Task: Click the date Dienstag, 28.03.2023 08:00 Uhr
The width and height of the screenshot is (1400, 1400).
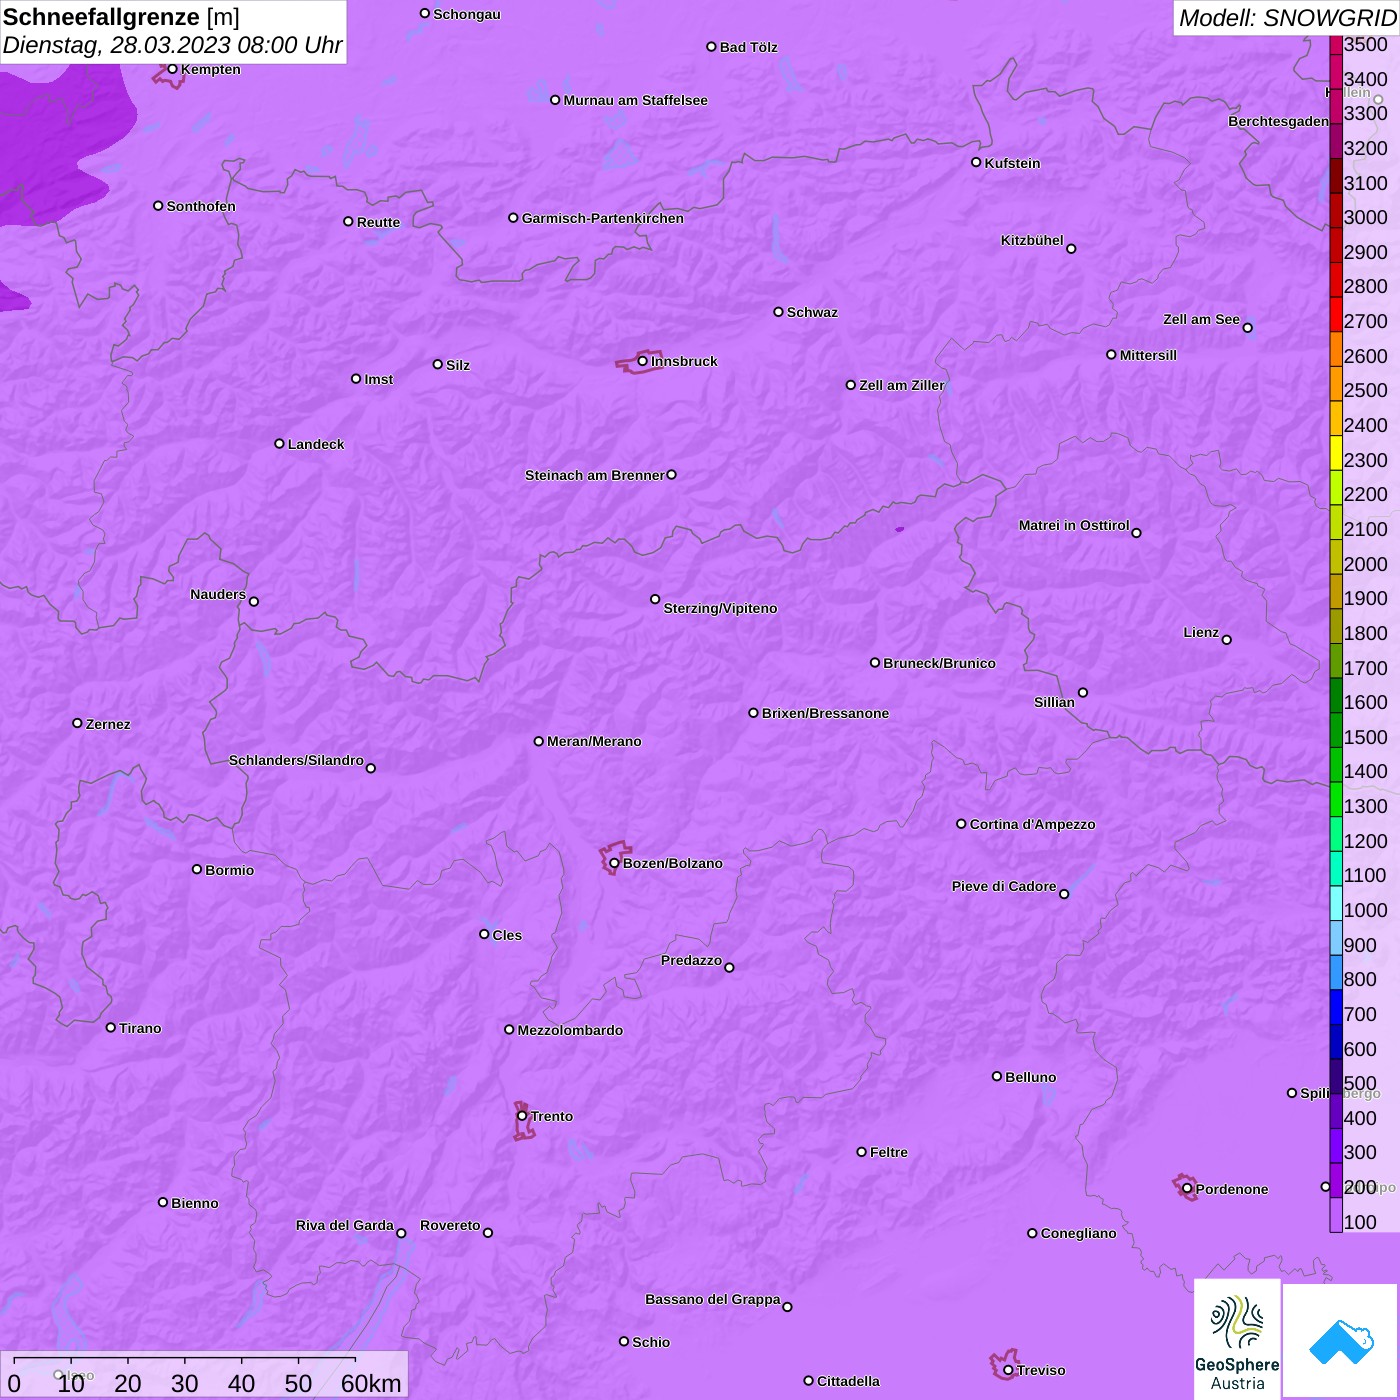Action: [x=172, y=45]
